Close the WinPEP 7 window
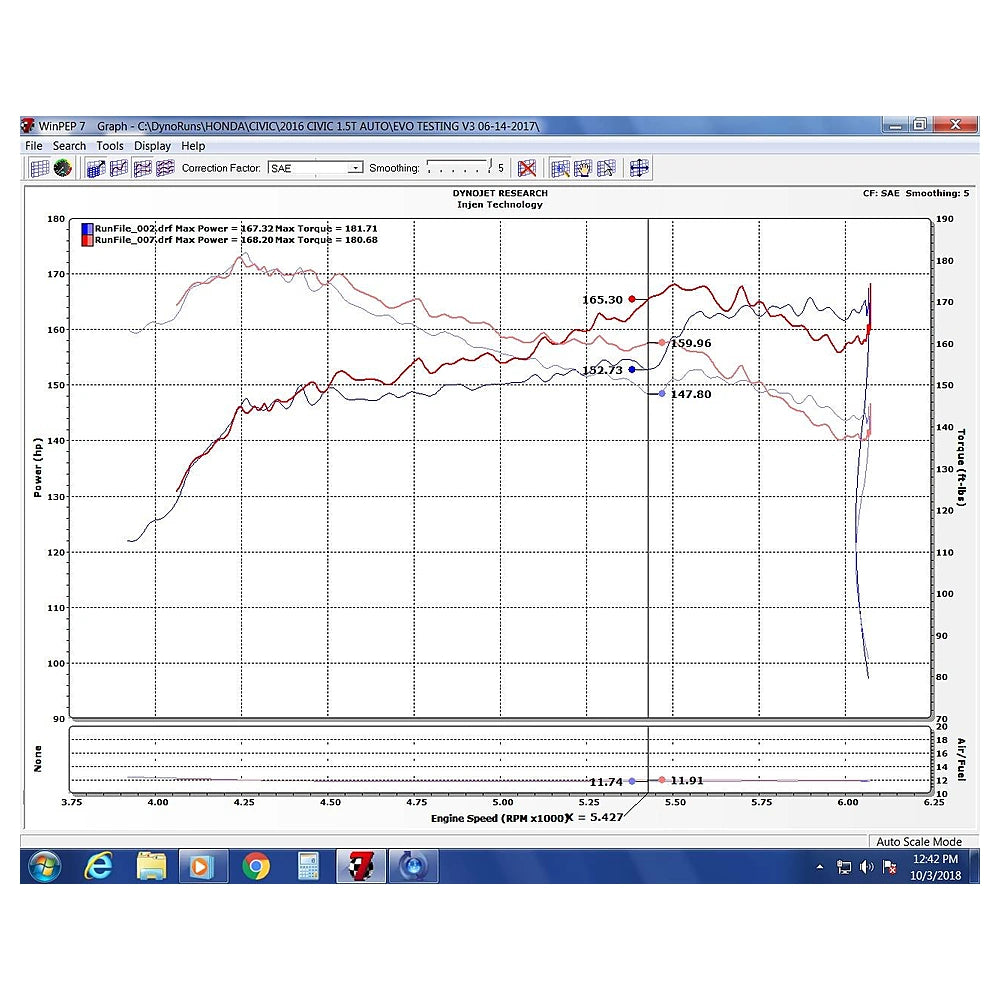 click(955, 125)
